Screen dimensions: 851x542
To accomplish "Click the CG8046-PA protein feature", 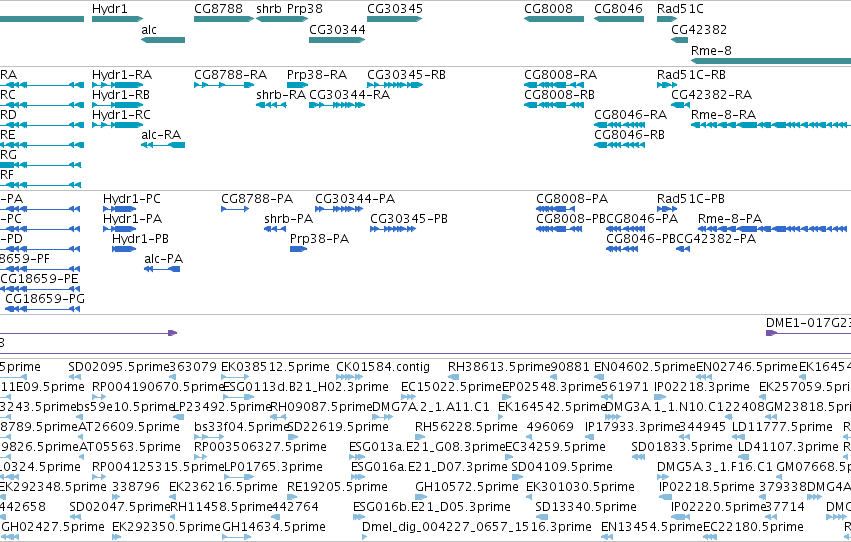I will pos(625,229).
